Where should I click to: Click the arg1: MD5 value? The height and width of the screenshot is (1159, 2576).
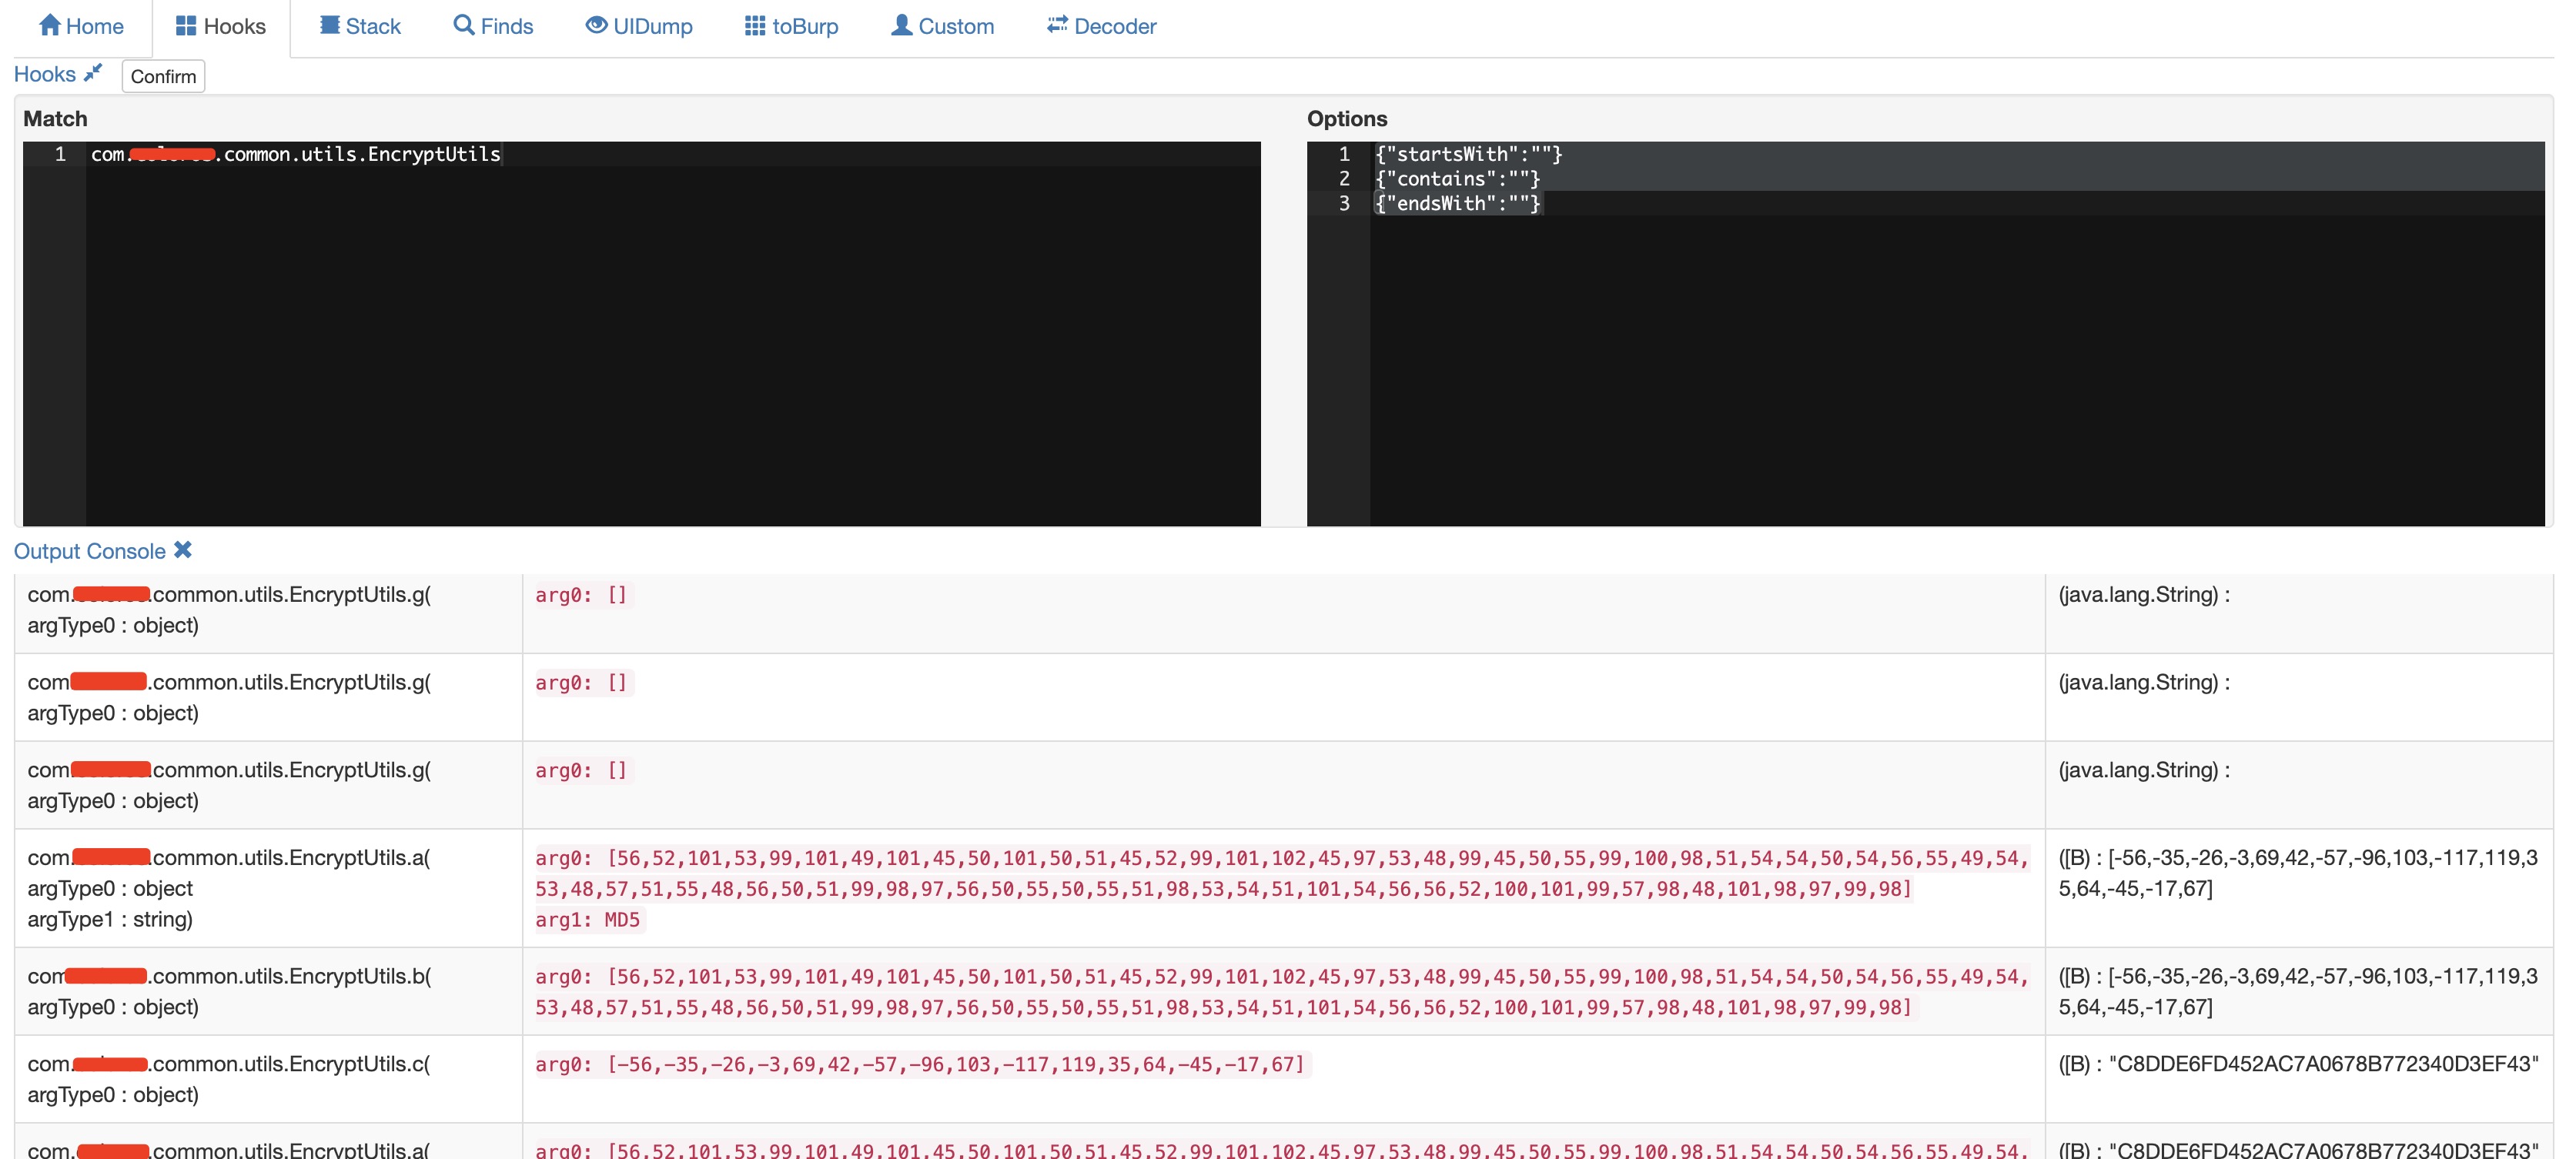[588, 919]
